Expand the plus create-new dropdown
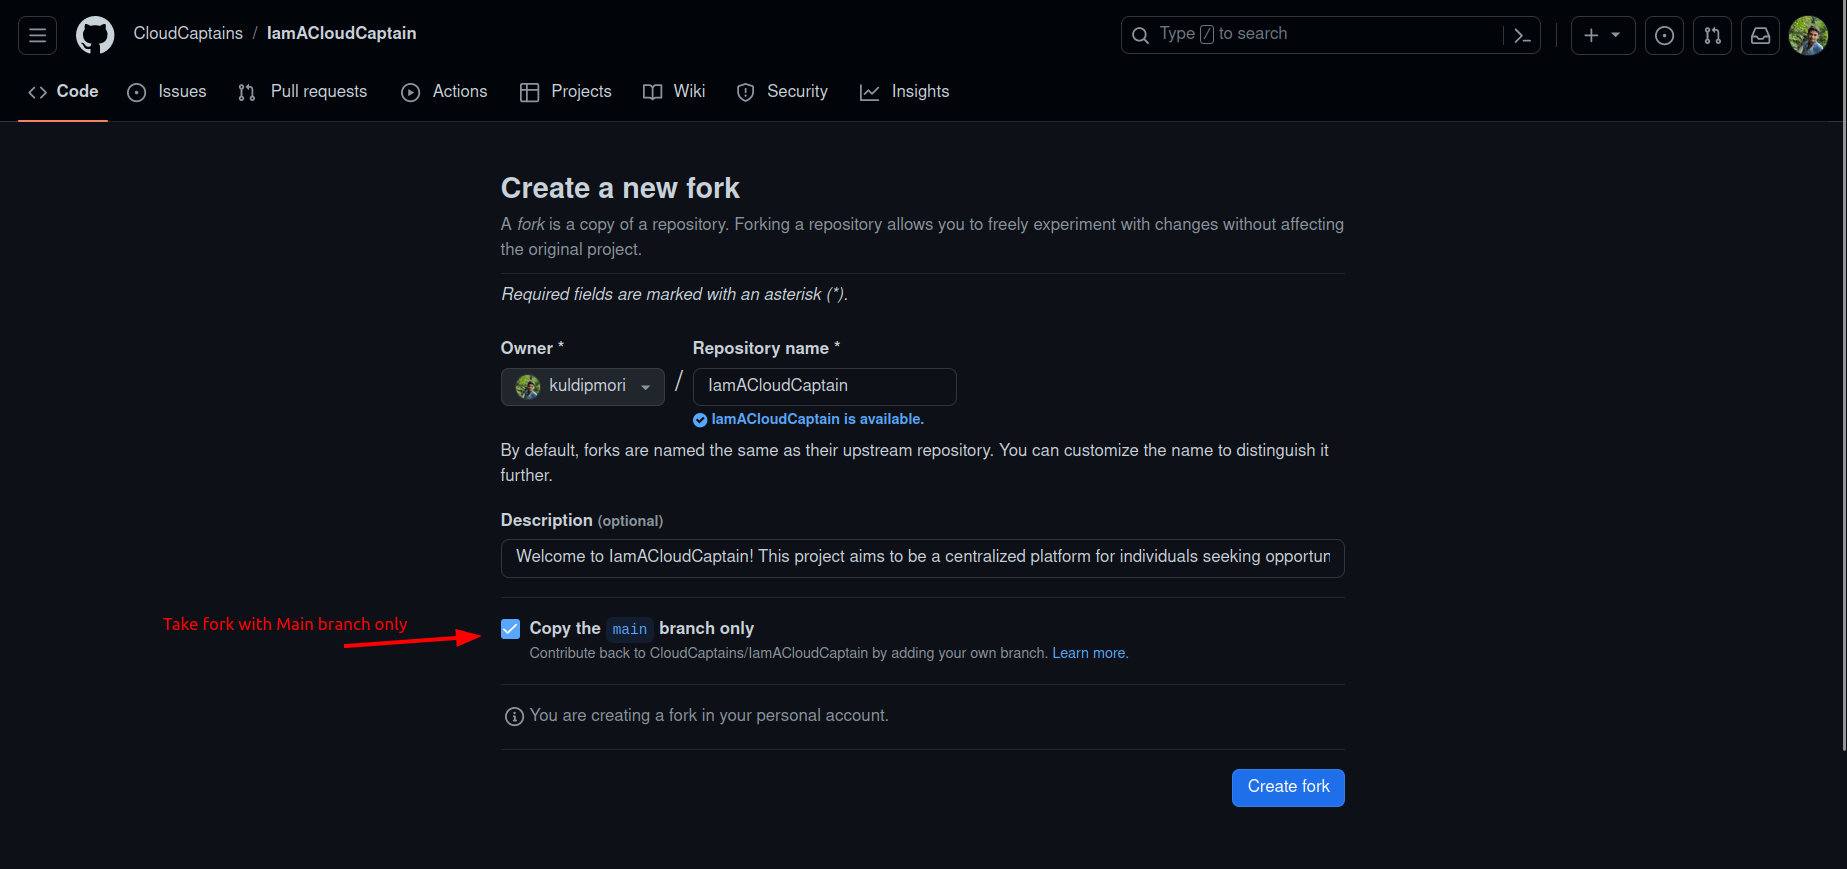Image resolution: width=1847 pixels, height=869 pixels. pos(1603,35)
